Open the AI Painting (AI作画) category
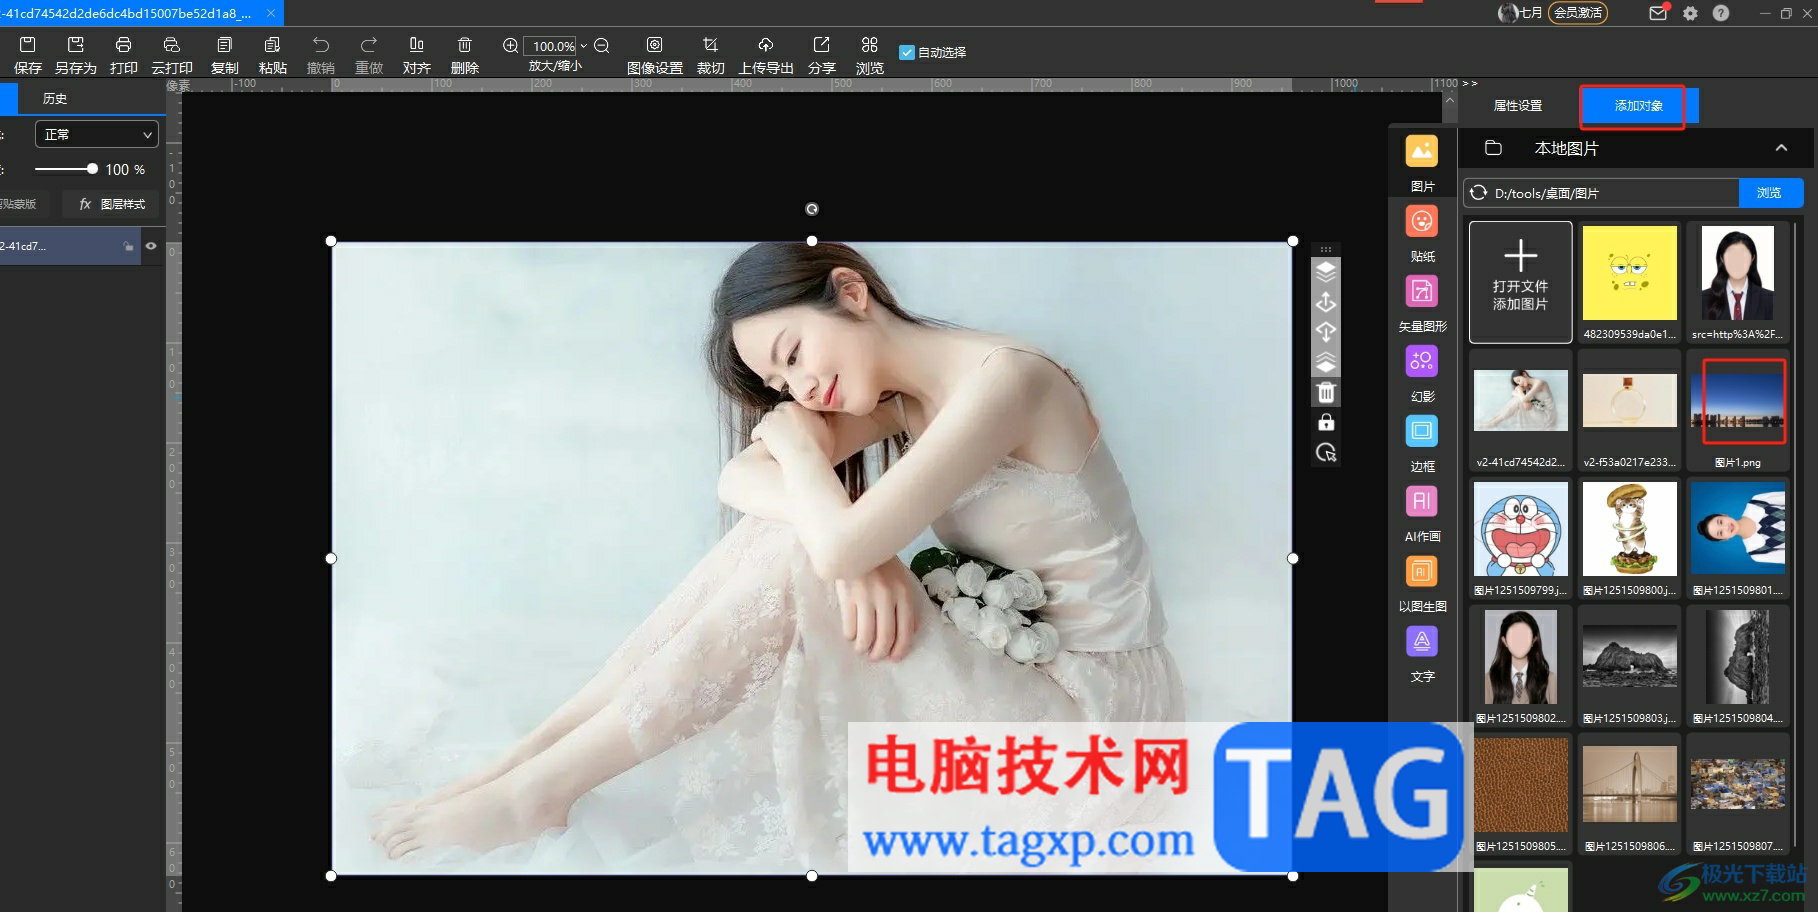Viewport: 1818px width, 912px height. pyautogui.click(x=1422, y=513)
